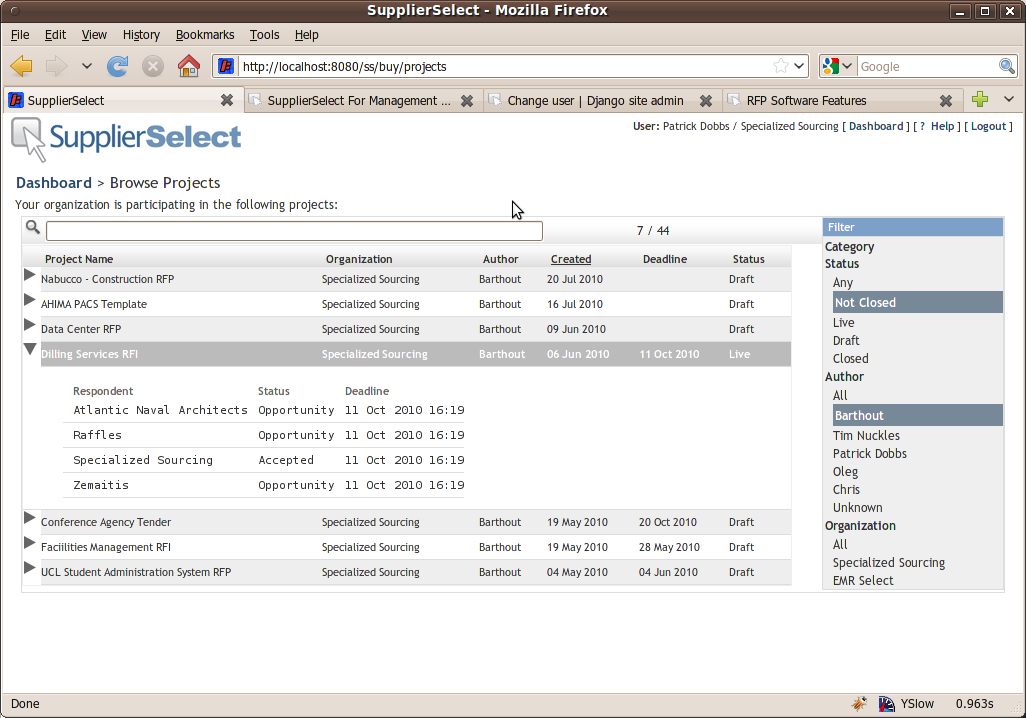Filter by author Tim Nuckles
The image size is (1026, 718).
click(866, 435)
